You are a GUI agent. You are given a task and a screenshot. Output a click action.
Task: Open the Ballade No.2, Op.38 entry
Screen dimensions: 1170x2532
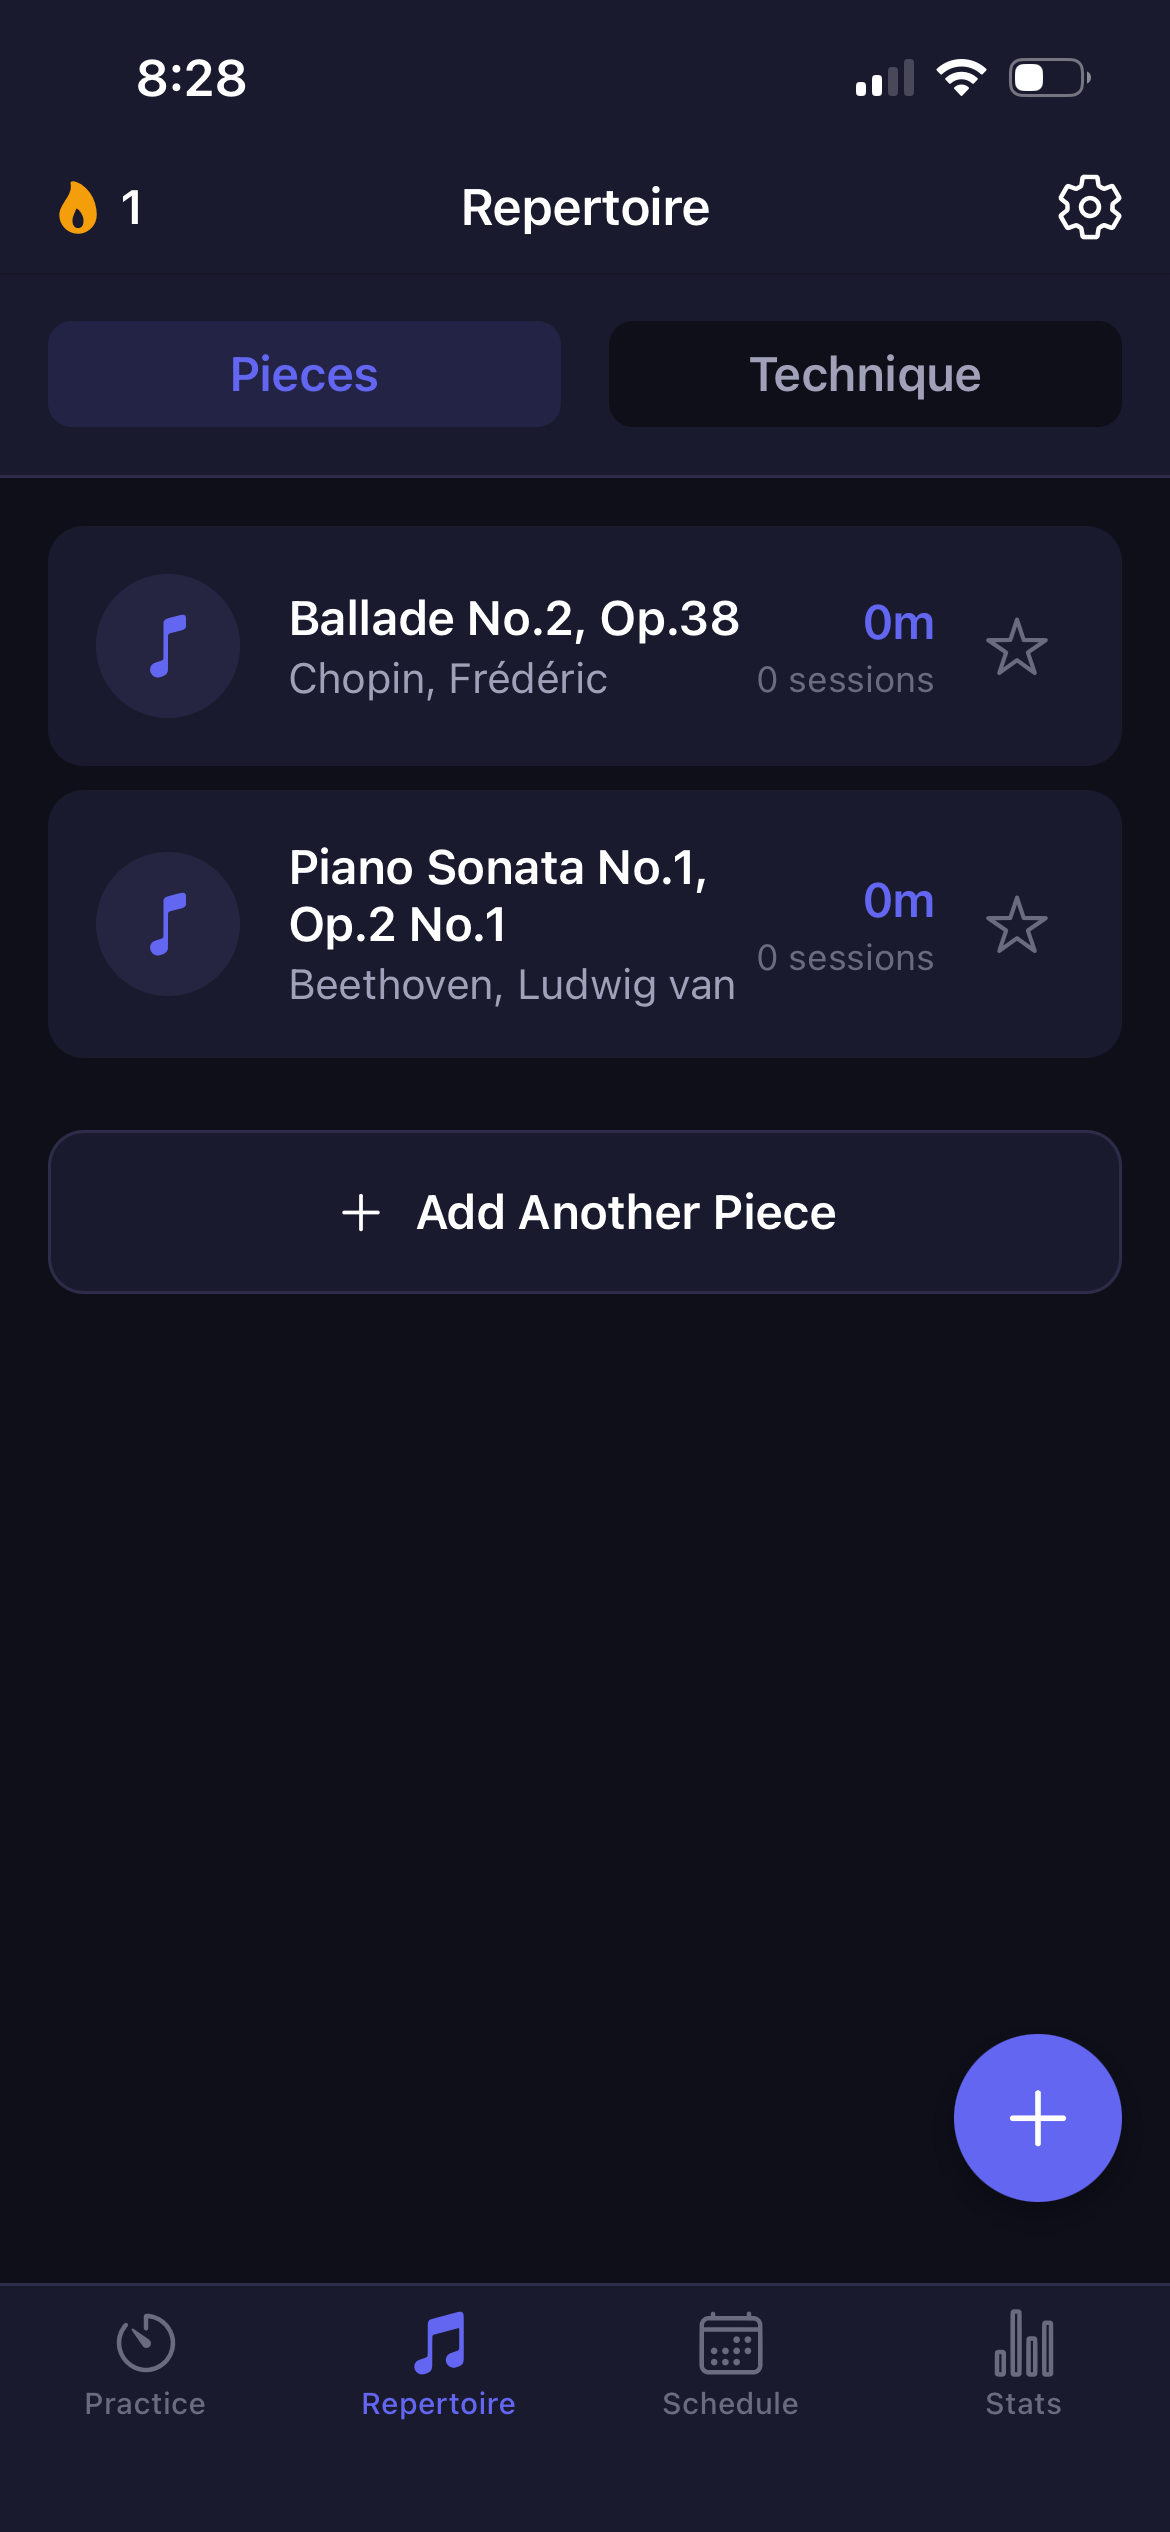point(514,620)
